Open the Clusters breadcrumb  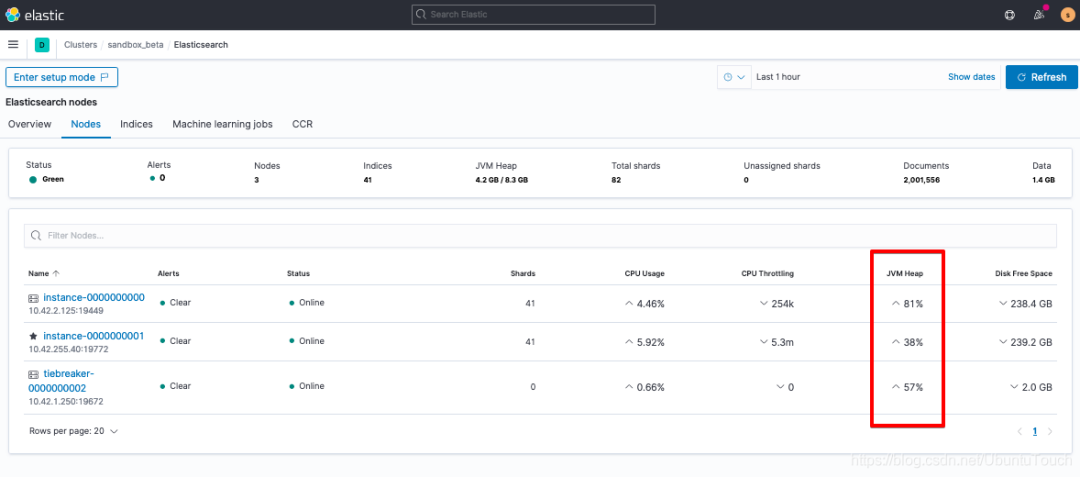pos(81,45)
